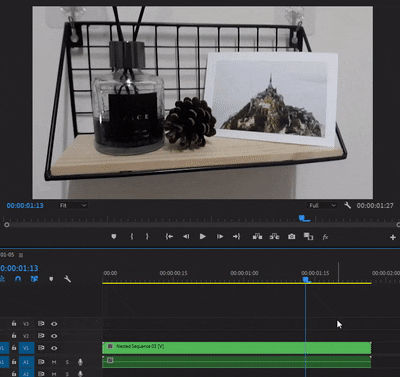Open the timeline panel menu icon
The height and width of the screenshot is (377, 400).
pyautogui.click(x=21, y=255)
